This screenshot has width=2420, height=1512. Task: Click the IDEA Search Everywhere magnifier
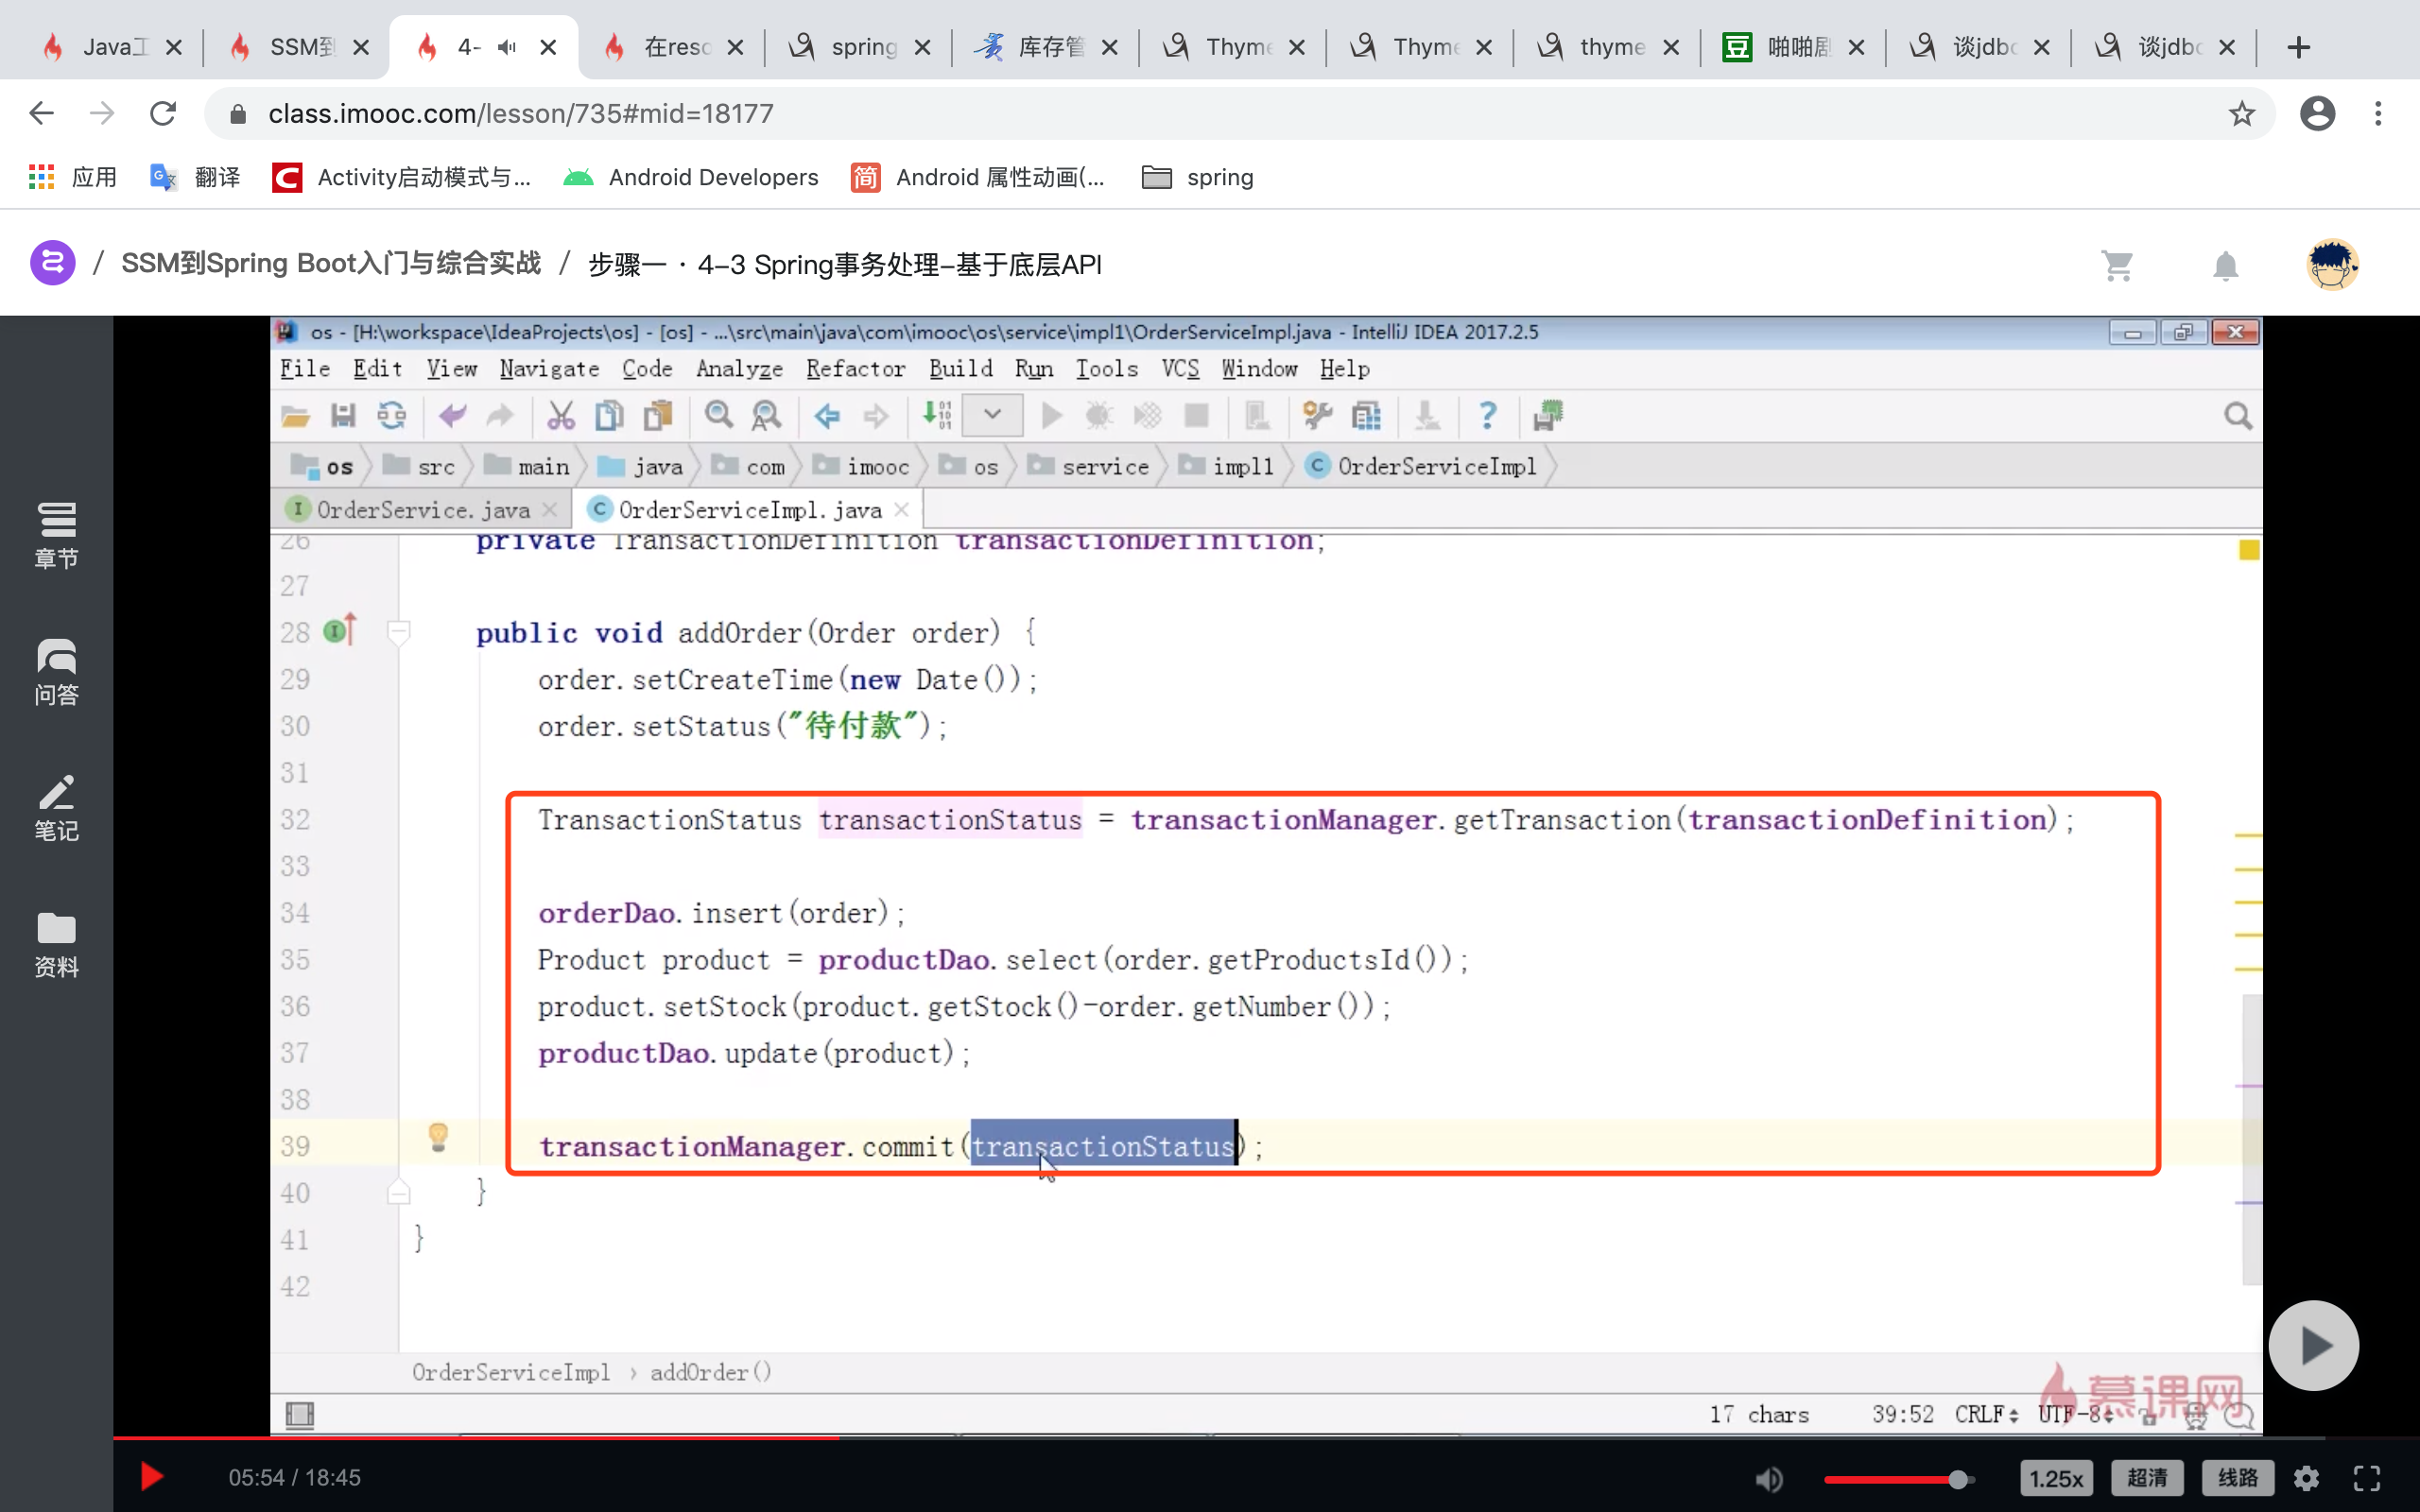(2238, 415)
